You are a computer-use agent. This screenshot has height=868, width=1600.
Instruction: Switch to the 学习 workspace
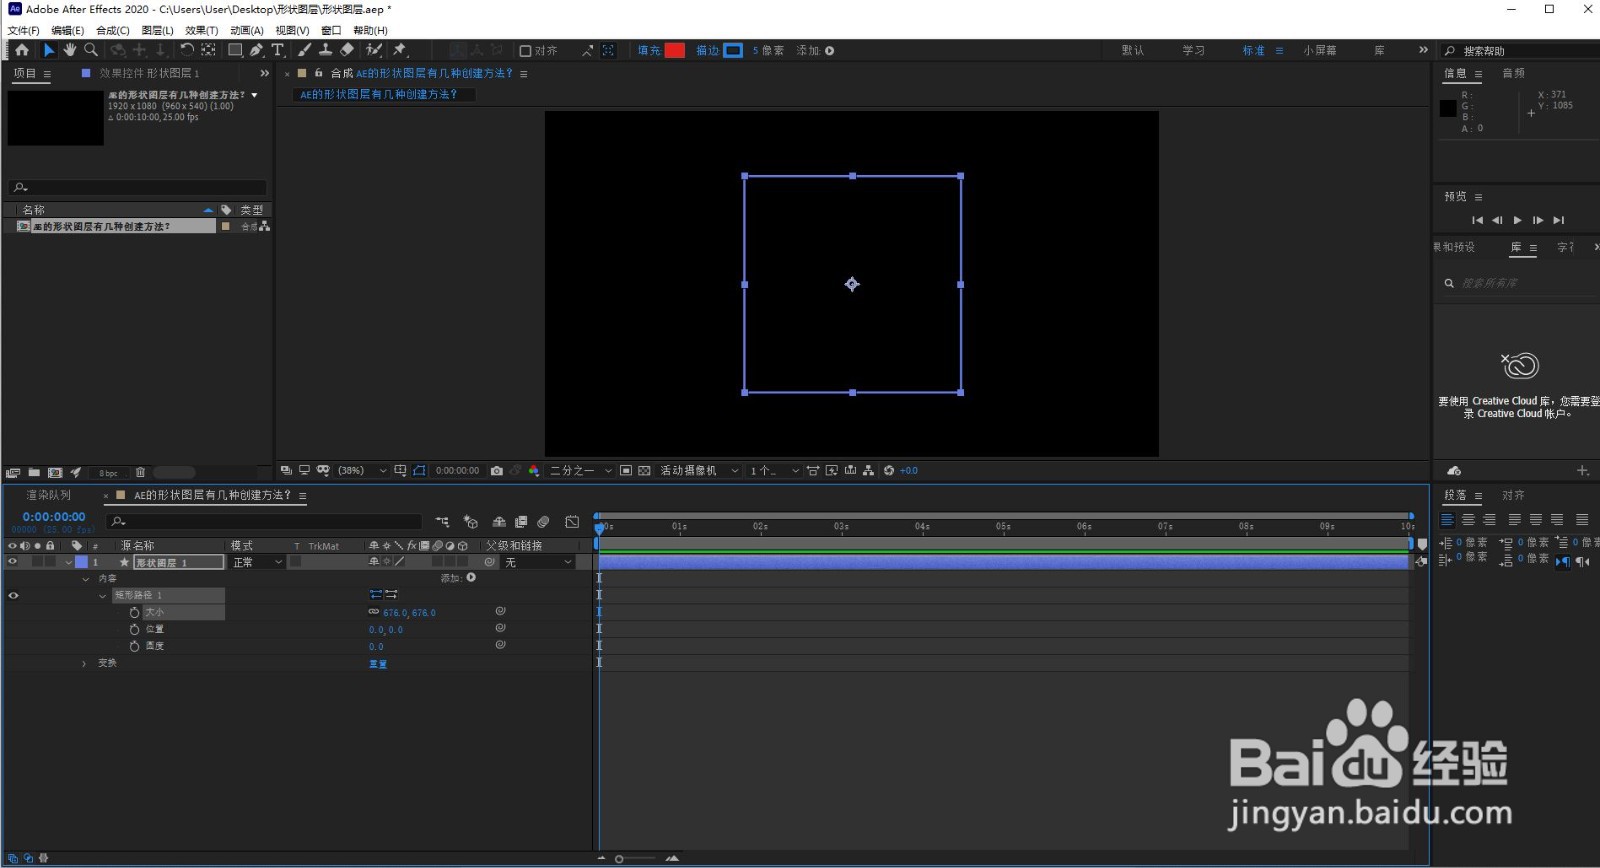coord(1193,50)
